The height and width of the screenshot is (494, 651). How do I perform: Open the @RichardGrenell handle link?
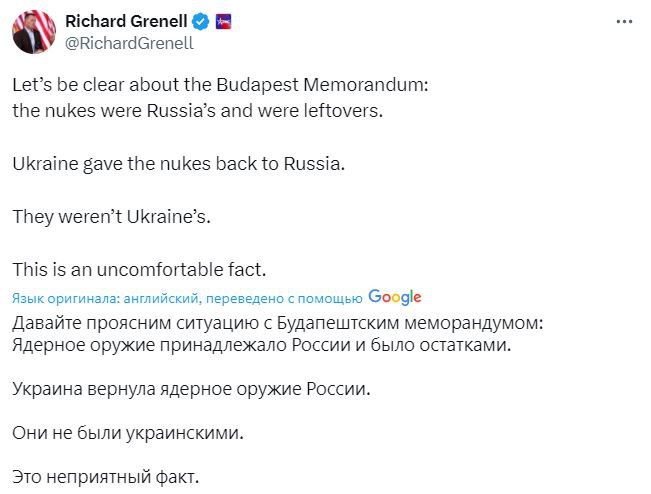pyautogui.click(x=130, y=43)
